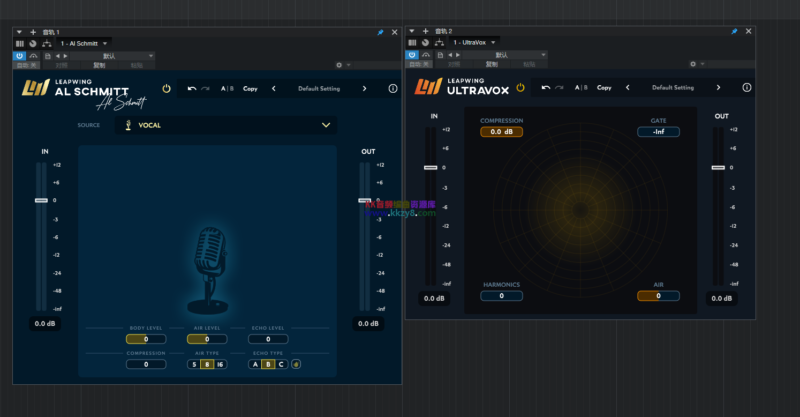The height and width of the screenshot is (417, 800).
Task: Pin the UltraVox plugin window
Action: [734, 31]
